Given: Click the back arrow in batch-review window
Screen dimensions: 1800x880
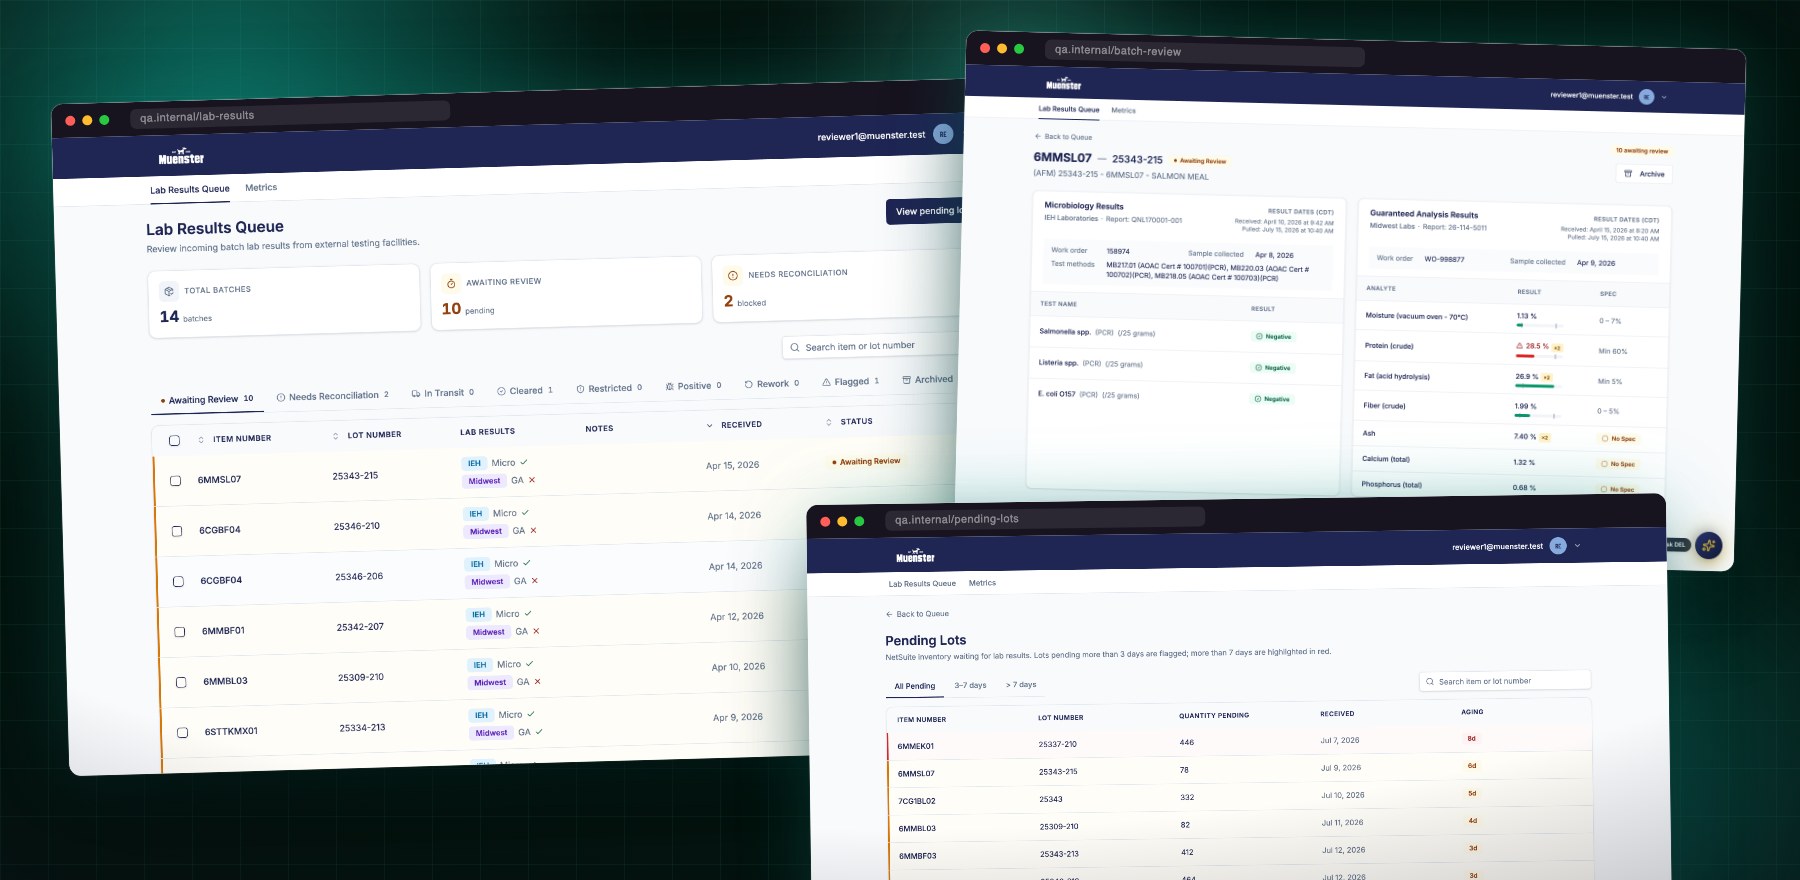Looking at the screenshot, I should [1038, 136].
